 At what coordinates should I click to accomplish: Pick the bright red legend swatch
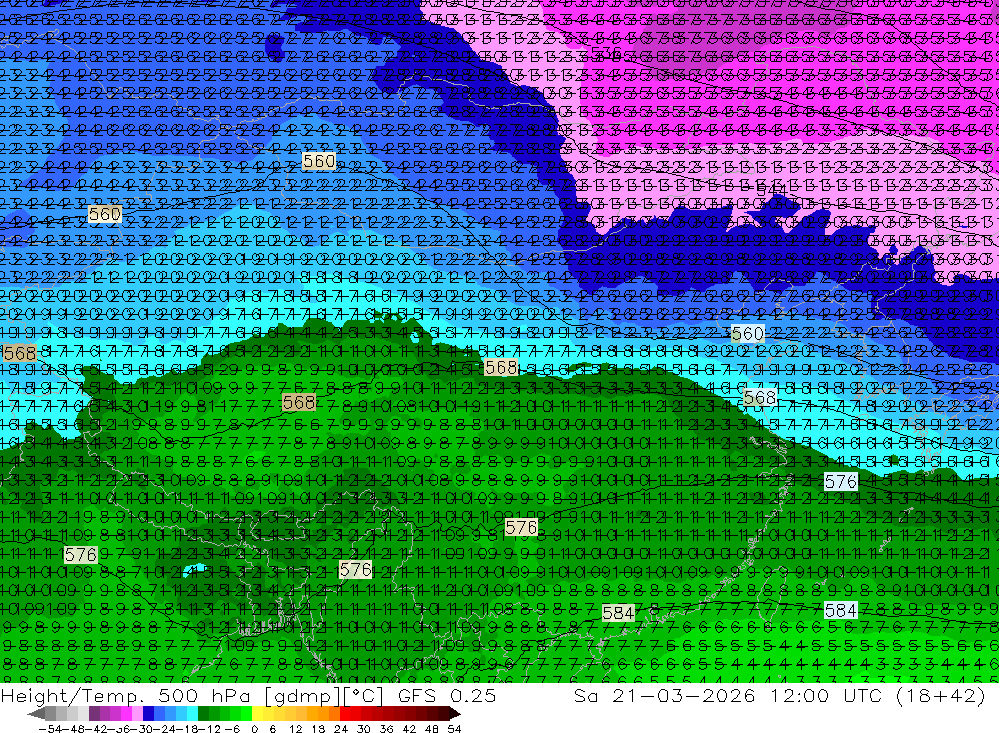coord(345,714)
